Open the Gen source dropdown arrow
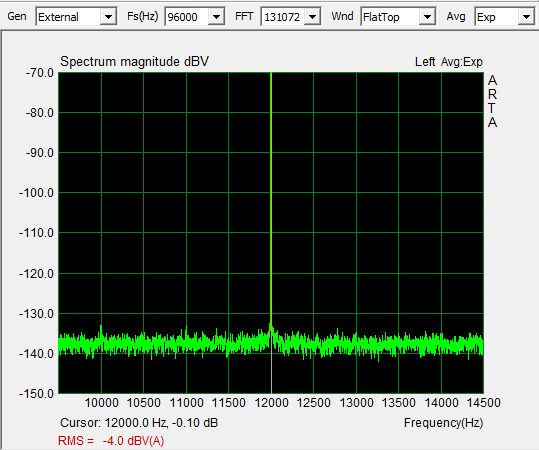 (108, 17)
